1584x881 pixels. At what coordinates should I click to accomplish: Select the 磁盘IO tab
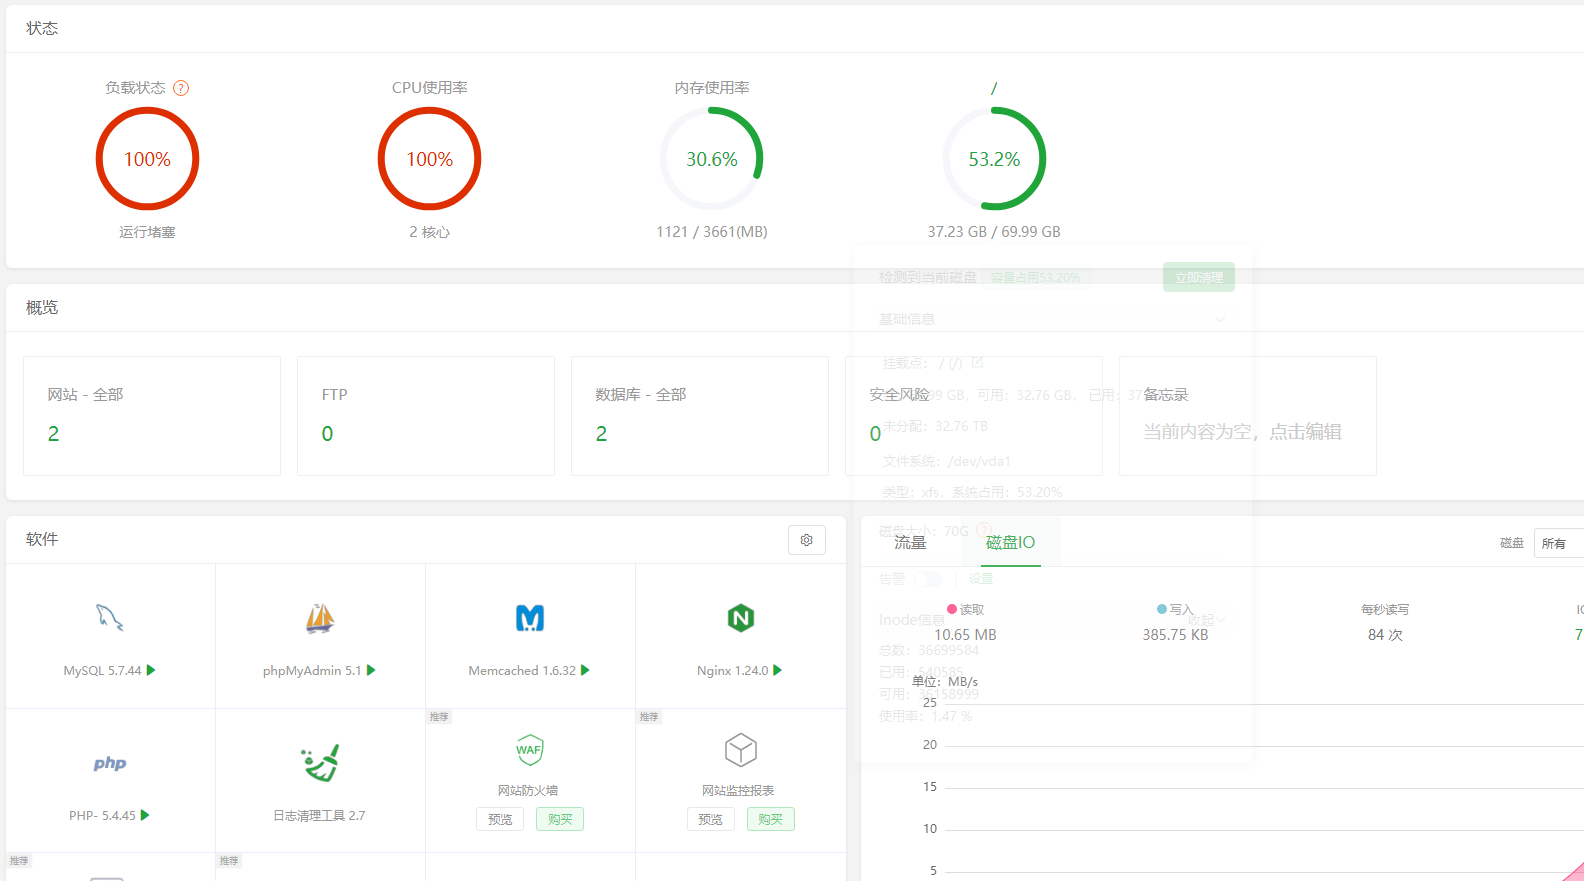(1010, 542)
